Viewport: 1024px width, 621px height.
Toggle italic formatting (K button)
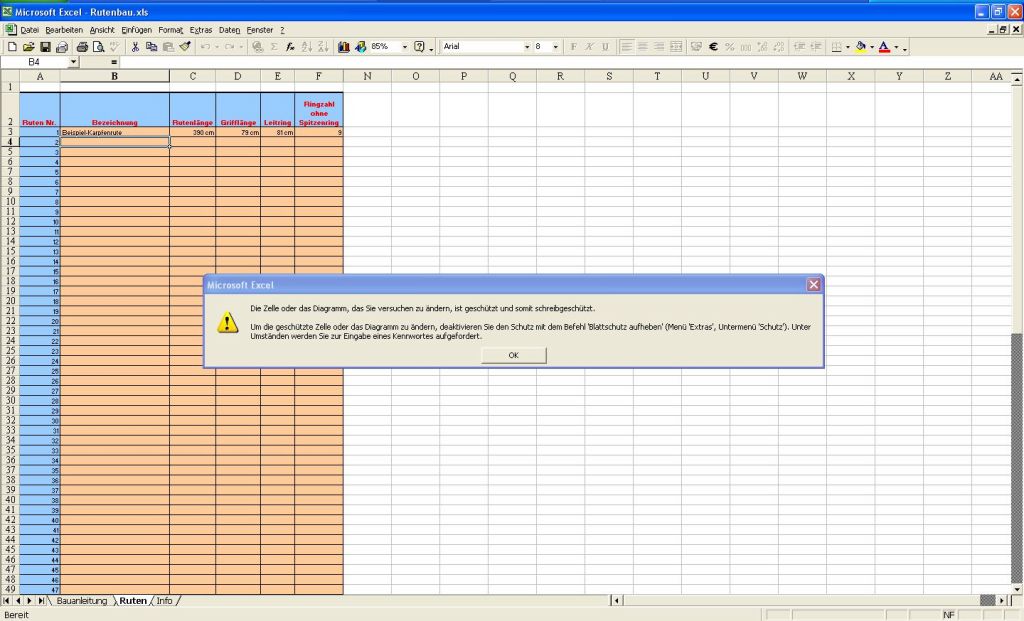pyautogui.click(x=590, y=47)
